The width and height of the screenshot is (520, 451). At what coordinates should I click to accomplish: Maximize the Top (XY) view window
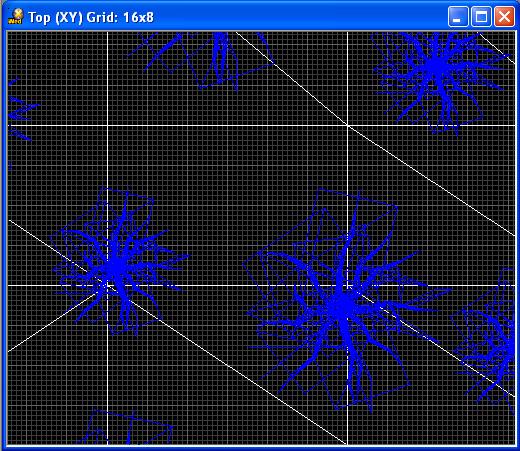[x=481, y=16]
